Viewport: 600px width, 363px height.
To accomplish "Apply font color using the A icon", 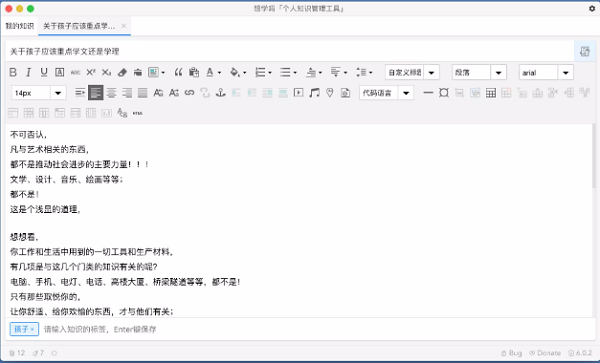I will 210,72.
